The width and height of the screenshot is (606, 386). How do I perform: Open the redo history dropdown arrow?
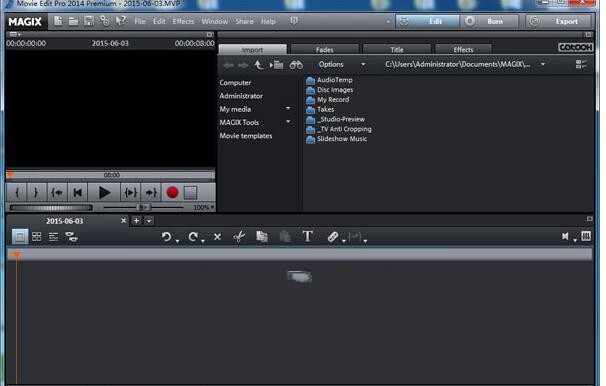203,241
